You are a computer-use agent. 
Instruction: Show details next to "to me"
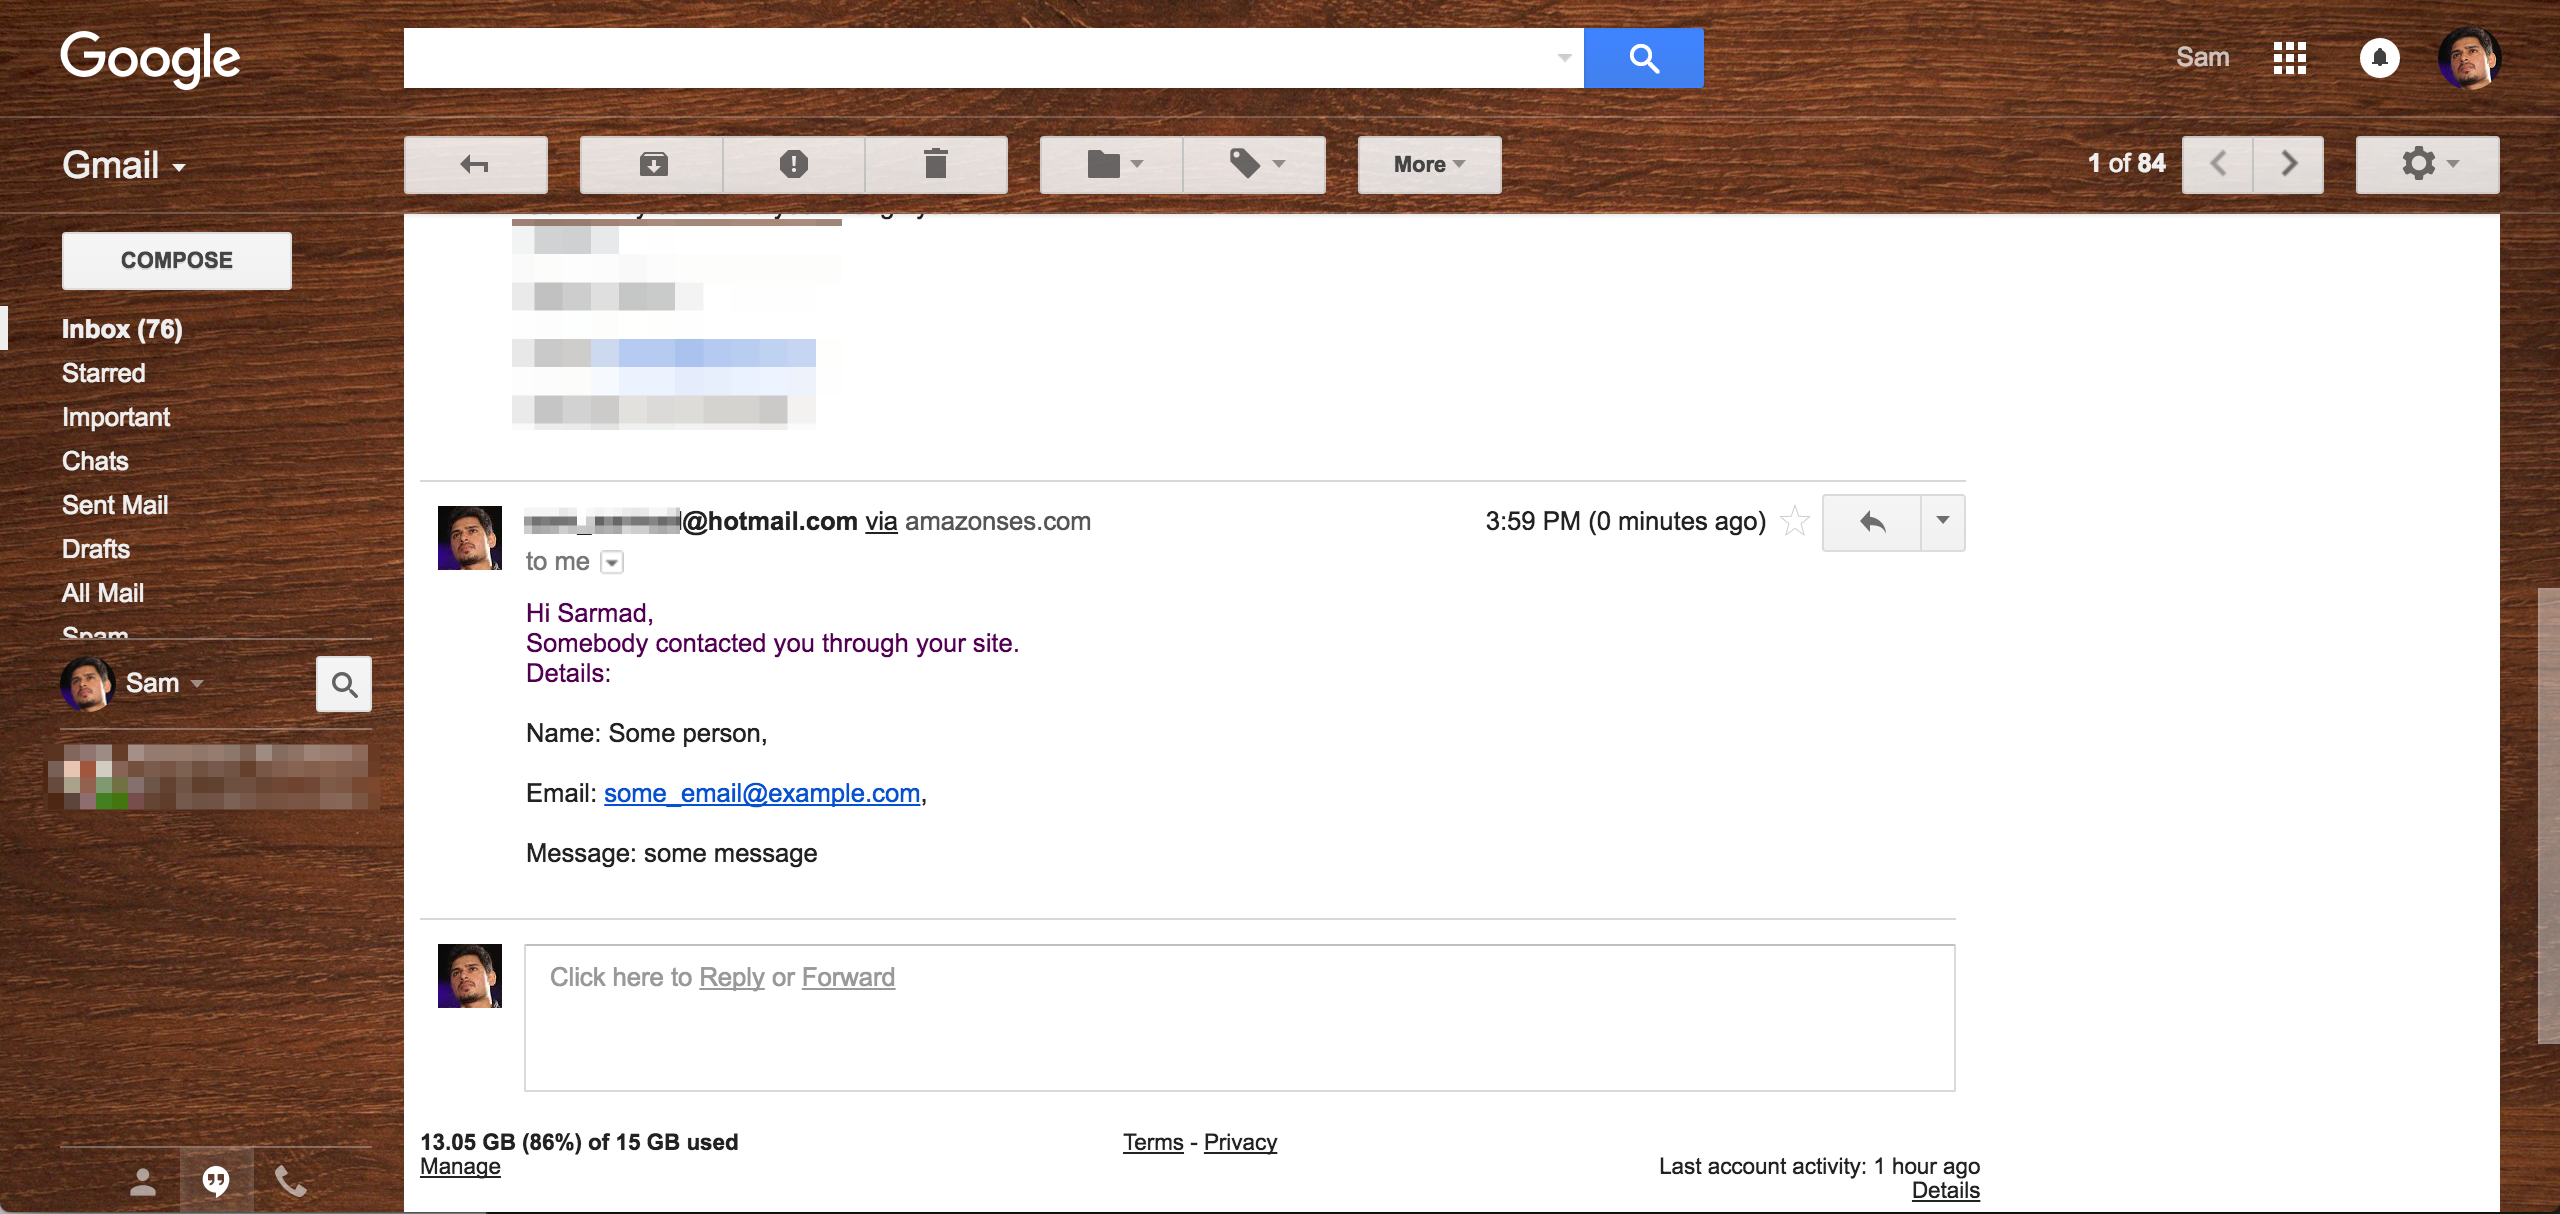(612, 562)
